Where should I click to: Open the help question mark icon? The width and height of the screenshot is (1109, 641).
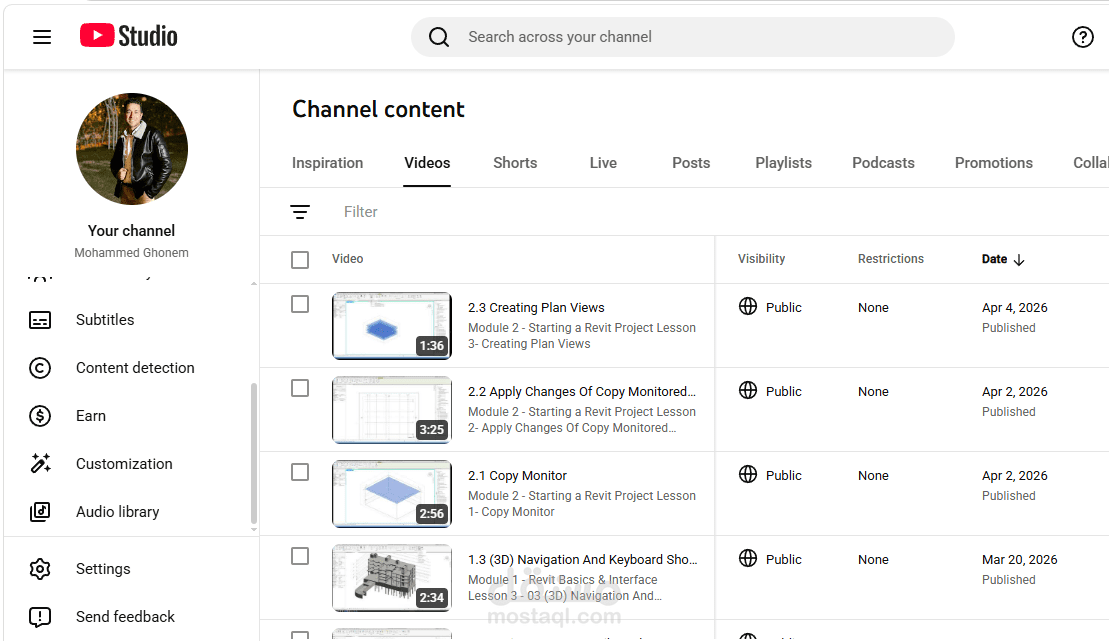point(1082,37)
